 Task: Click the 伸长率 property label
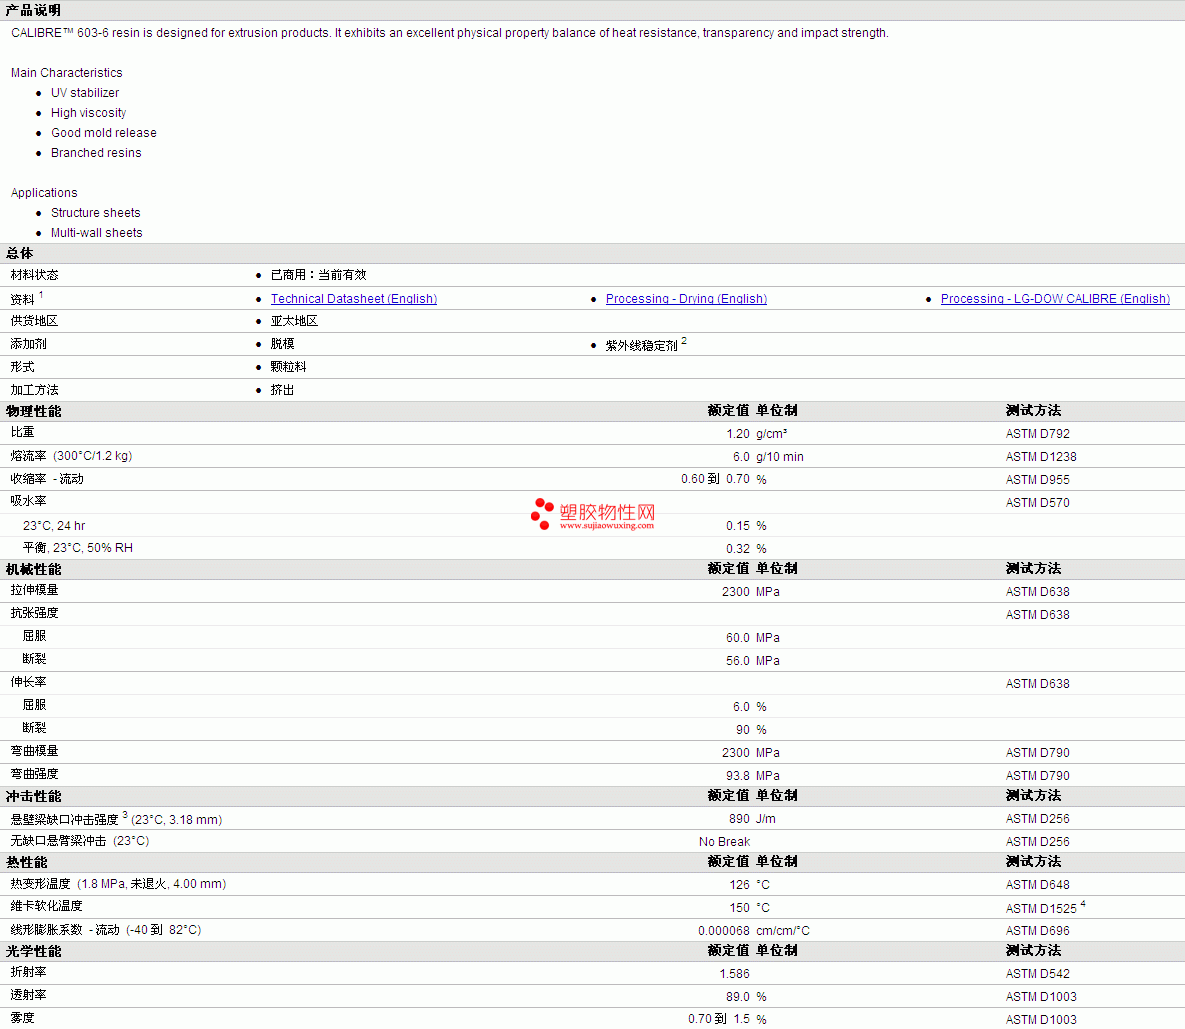[x=28, y=682]
